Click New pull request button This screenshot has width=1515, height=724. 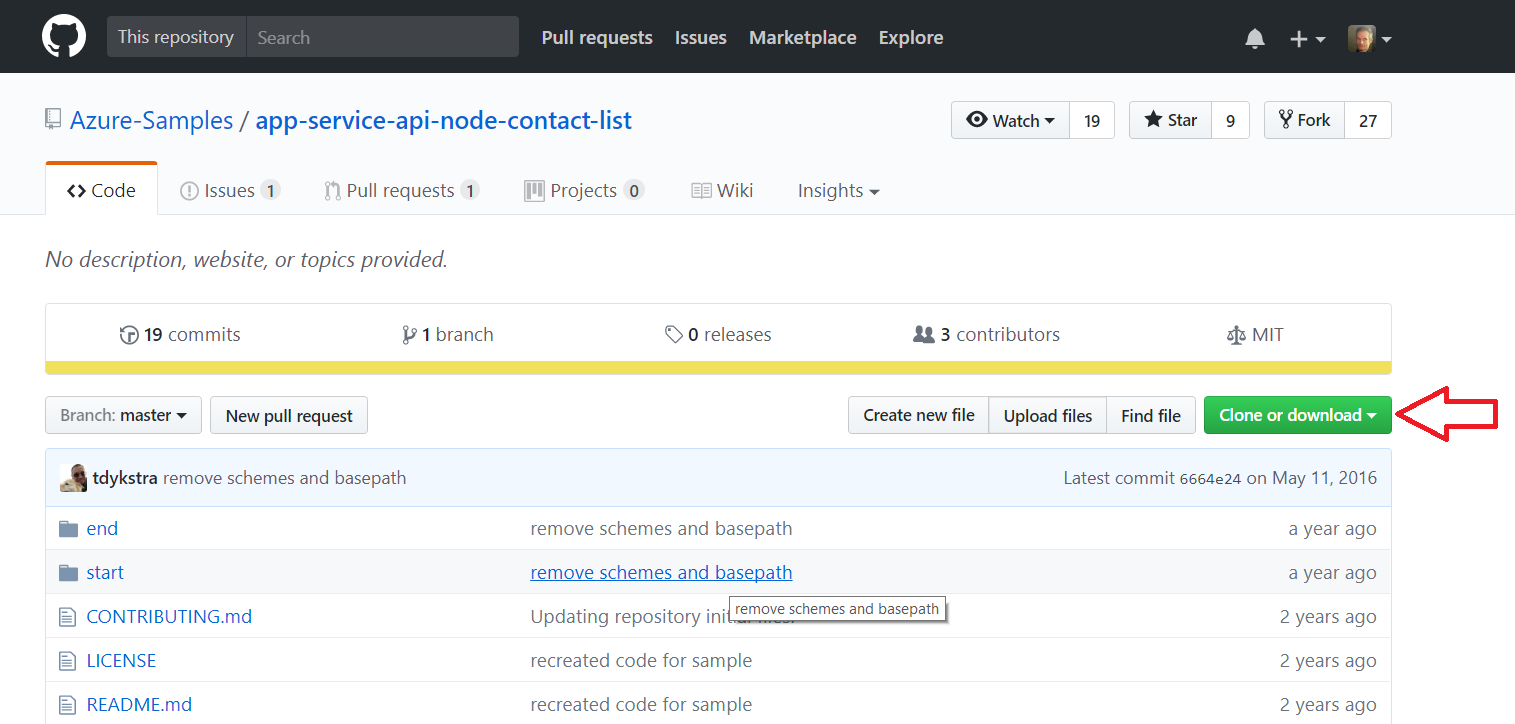289,415
